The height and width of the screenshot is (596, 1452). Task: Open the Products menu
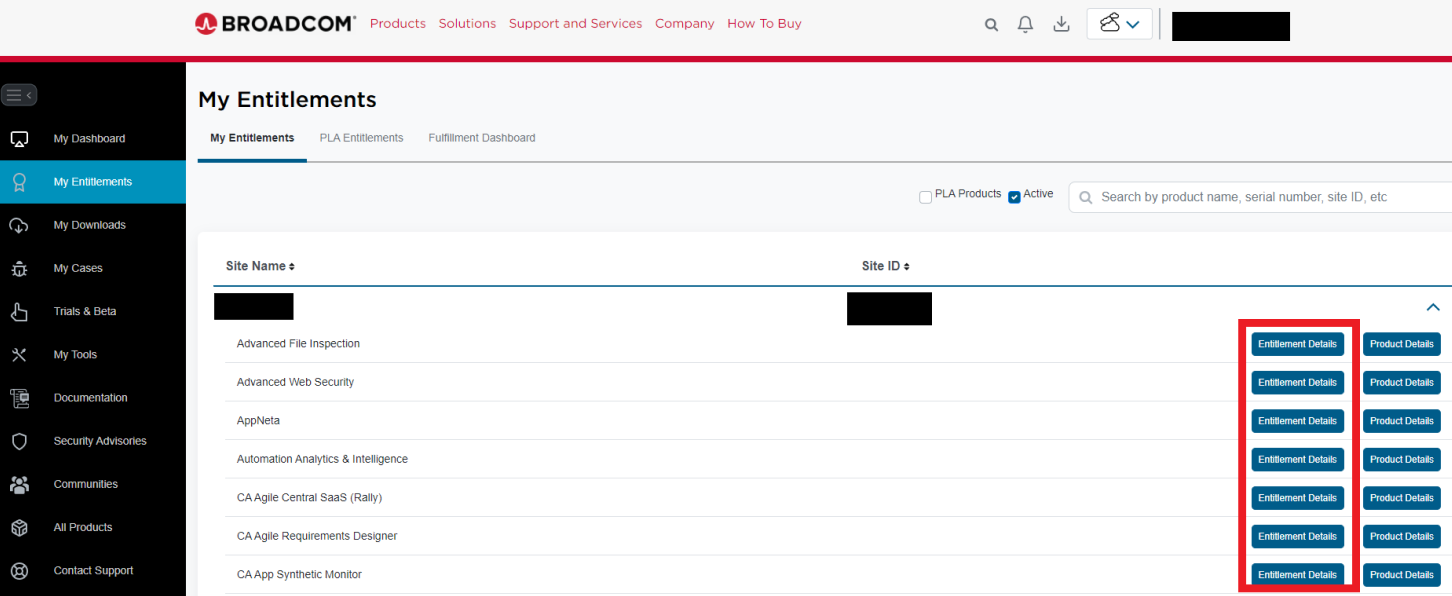398,24
